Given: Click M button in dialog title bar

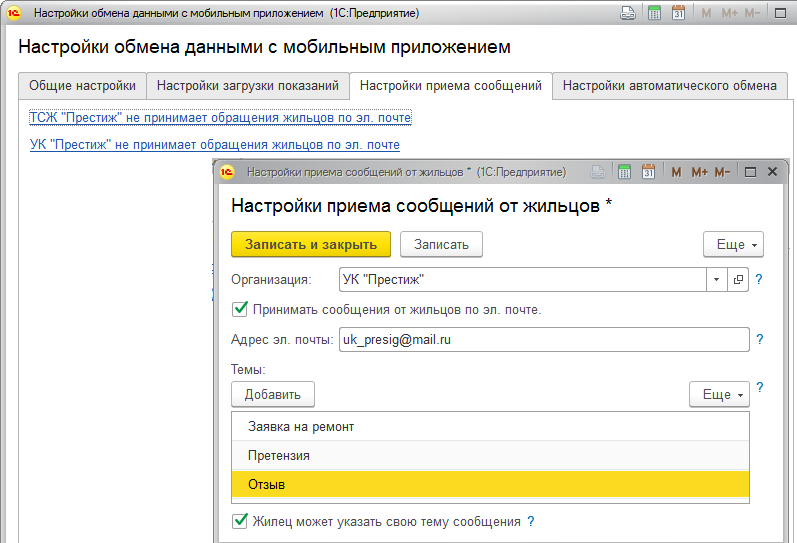Looking at the screenshot, I should pyautogui.click(x=676, y=172).
